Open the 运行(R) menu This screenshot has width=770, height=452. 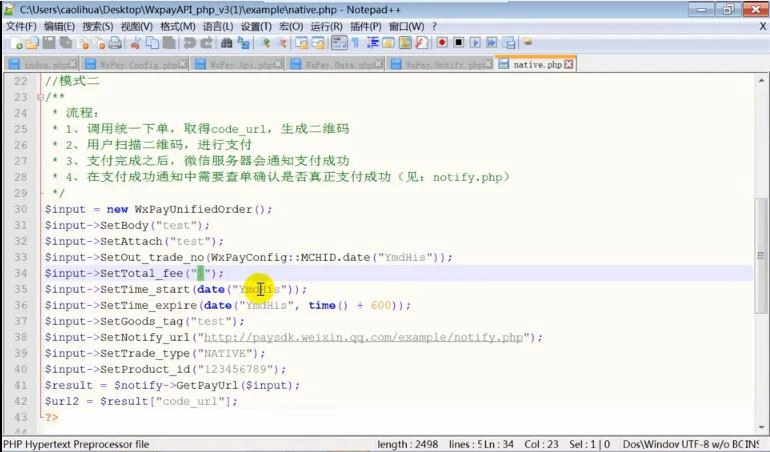tap(327, 27)
